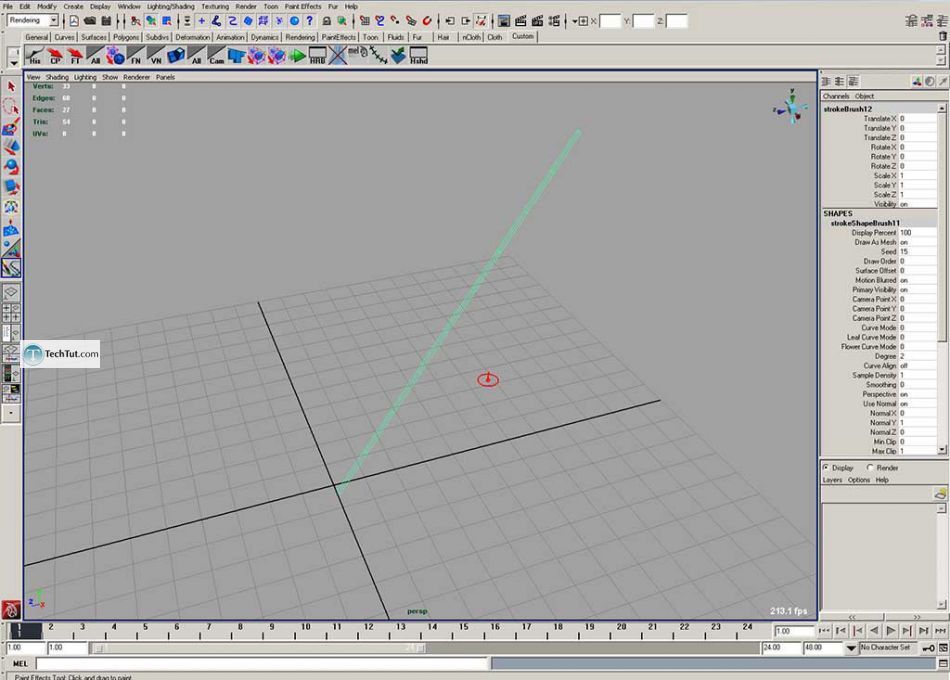Toggle snap to grids icon
Viewport: 950px width, 680px height.
pos(364,21)
